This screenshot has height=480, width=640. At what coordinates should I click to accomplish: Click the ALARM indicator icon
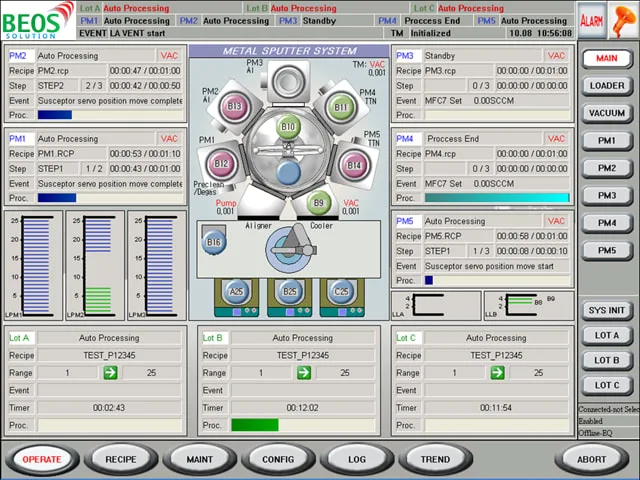pos(591,20)
